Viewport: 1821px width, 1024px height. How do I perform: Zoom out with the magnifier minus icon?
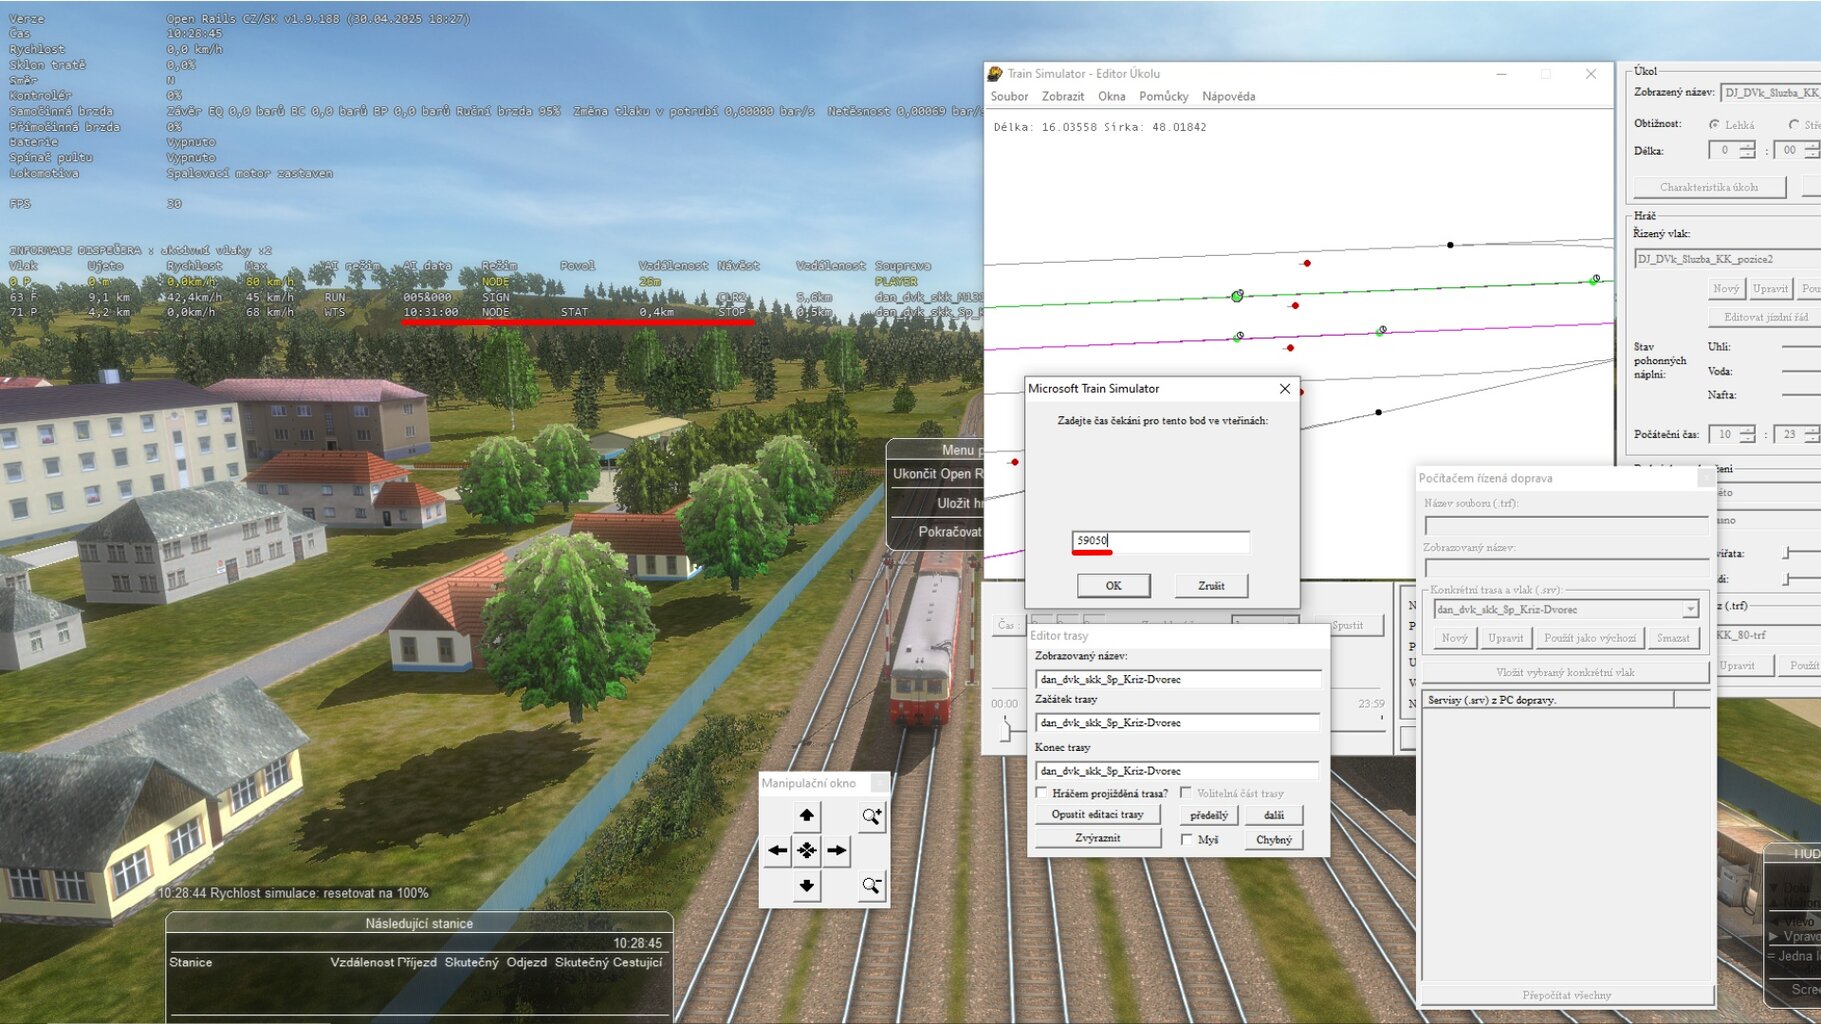pyautogui.click(x=871, y=886)
